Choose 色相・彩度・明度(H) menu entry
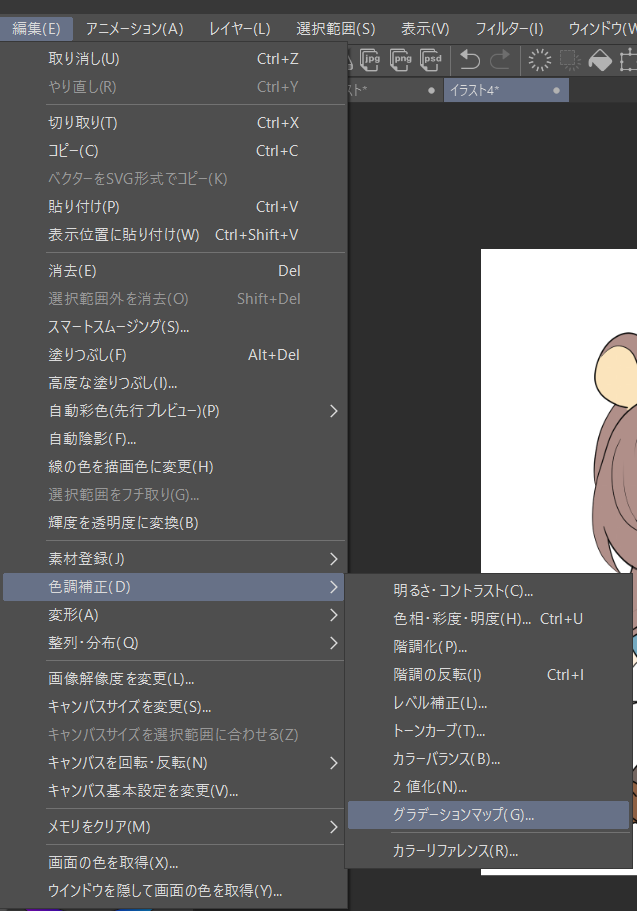 [488, 619]
